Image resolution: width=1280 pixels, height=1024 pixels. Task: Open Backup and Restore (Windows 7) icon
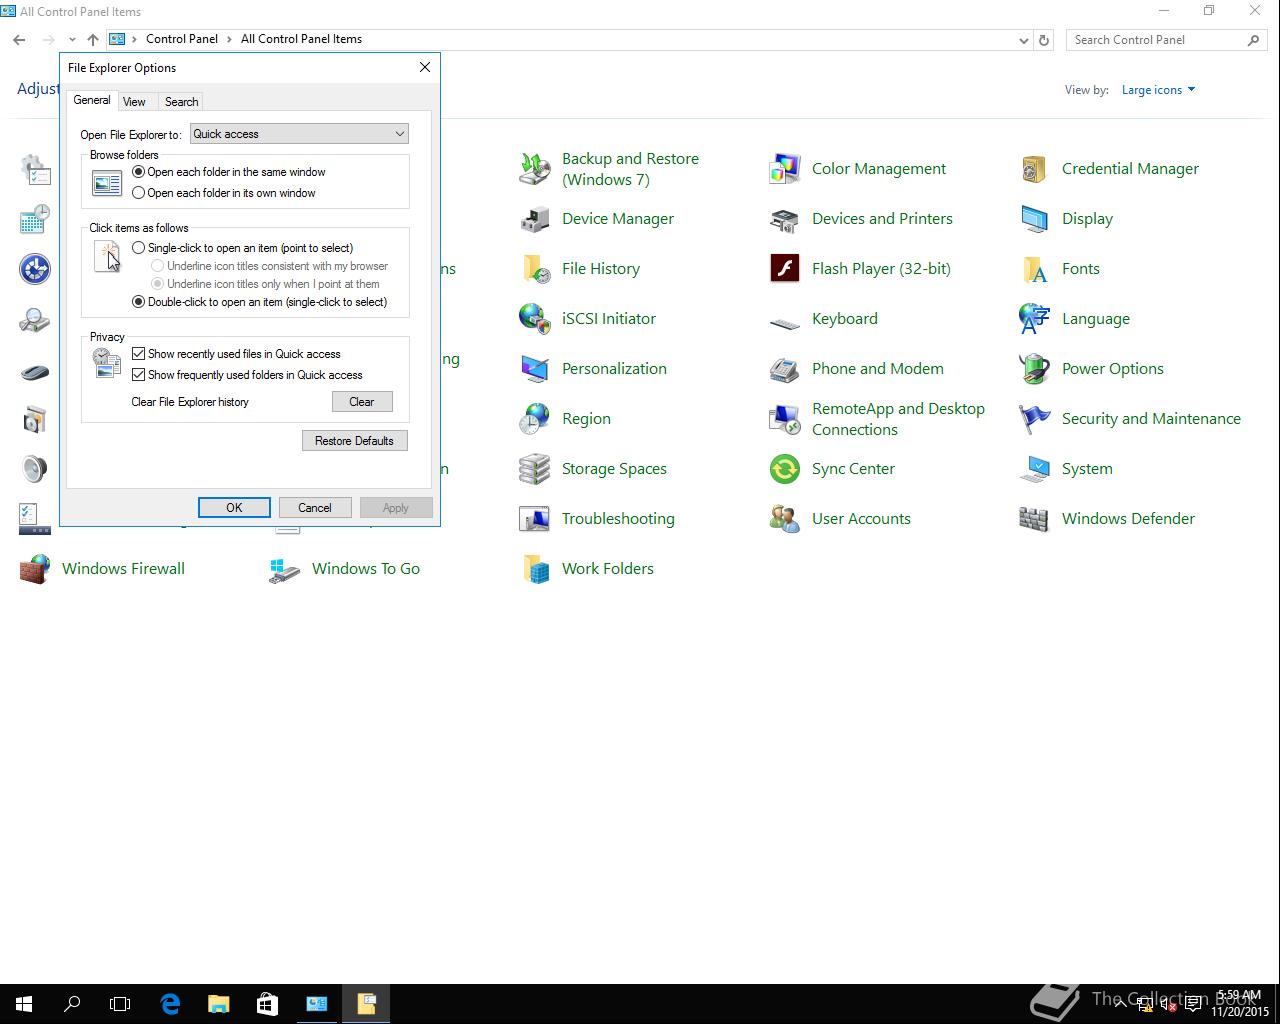[x=535, y=169]
